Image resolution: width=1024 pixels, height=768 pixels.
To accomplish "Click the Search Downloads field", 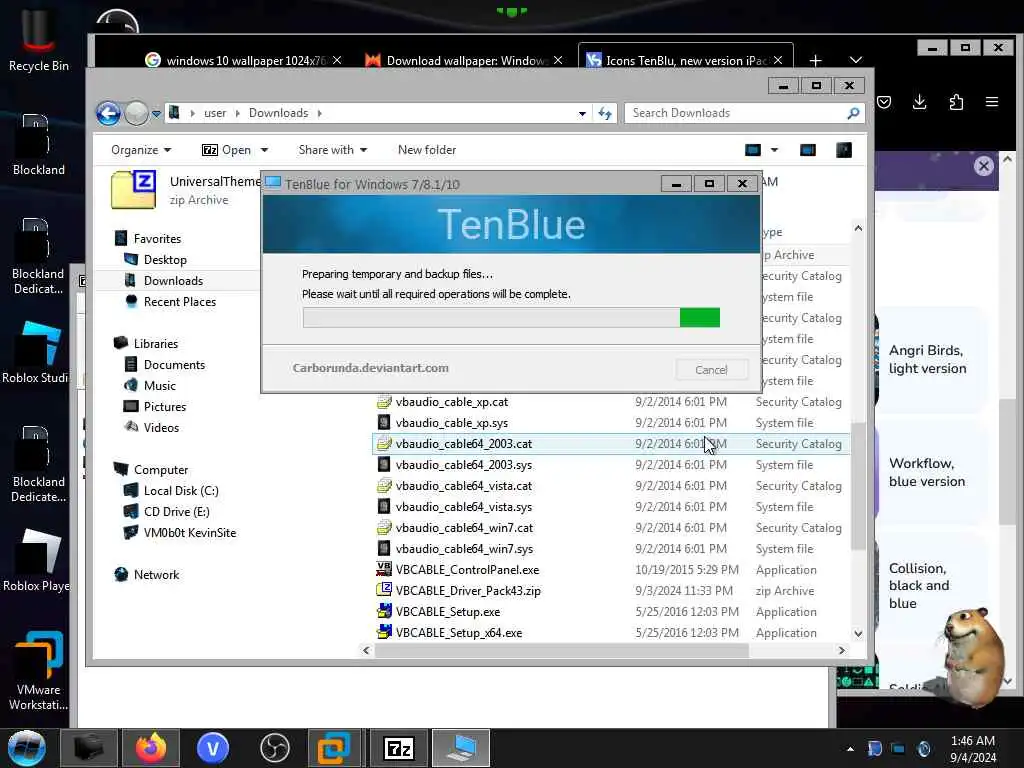I will pos(744,113).
